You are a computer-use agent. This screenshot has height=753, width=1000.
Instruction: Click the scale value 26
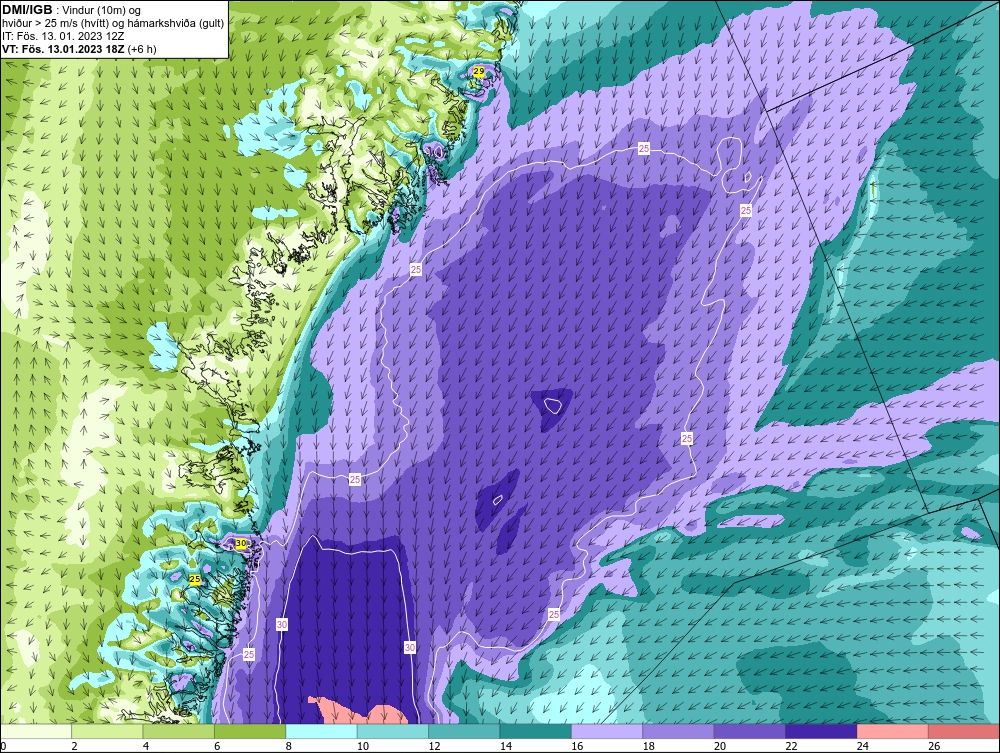pyautogui.click(x=934, y=746)
